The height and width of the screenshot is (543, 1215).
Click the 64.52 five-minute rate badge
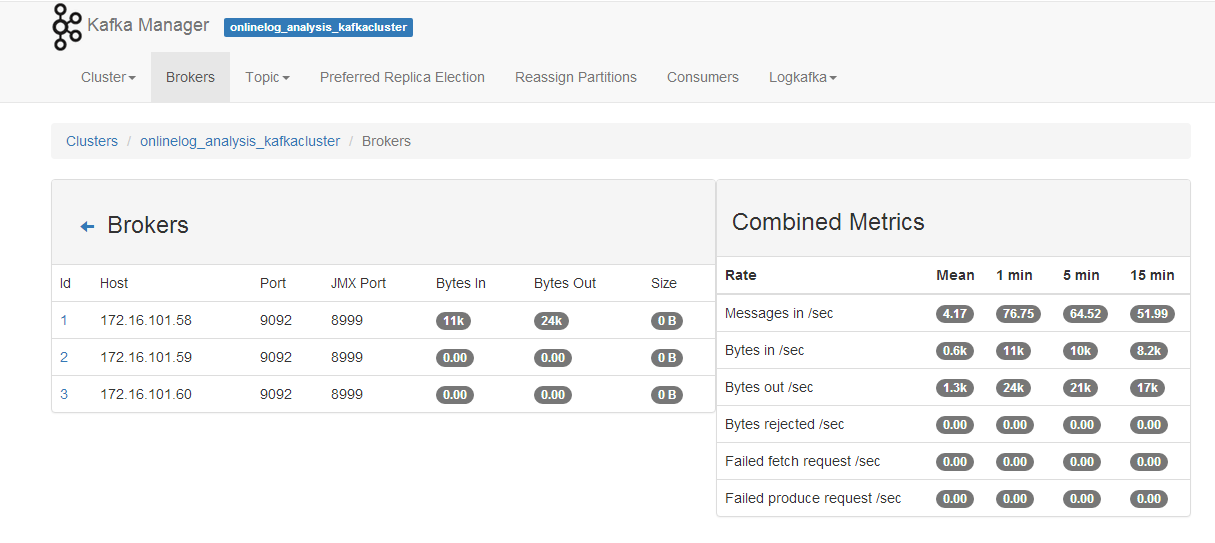[x=1085, y=314]
